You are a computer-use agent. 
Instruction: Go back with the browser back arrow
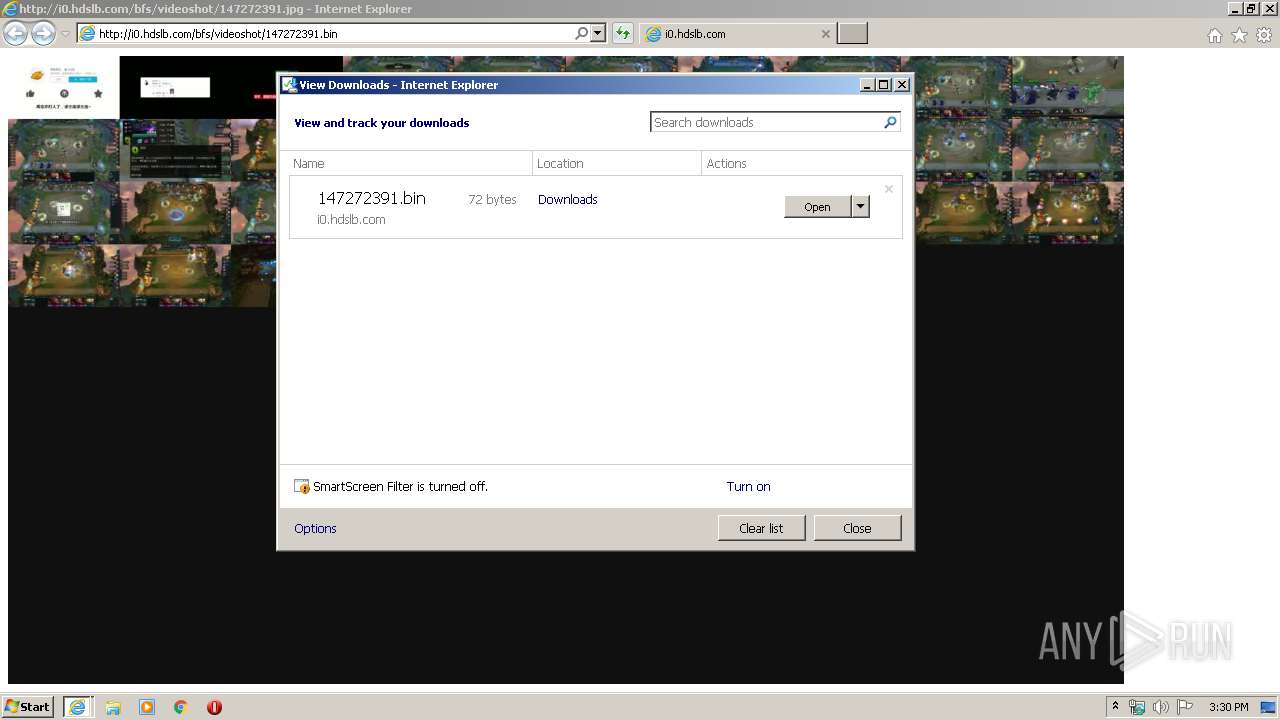[x=15, y=33]
